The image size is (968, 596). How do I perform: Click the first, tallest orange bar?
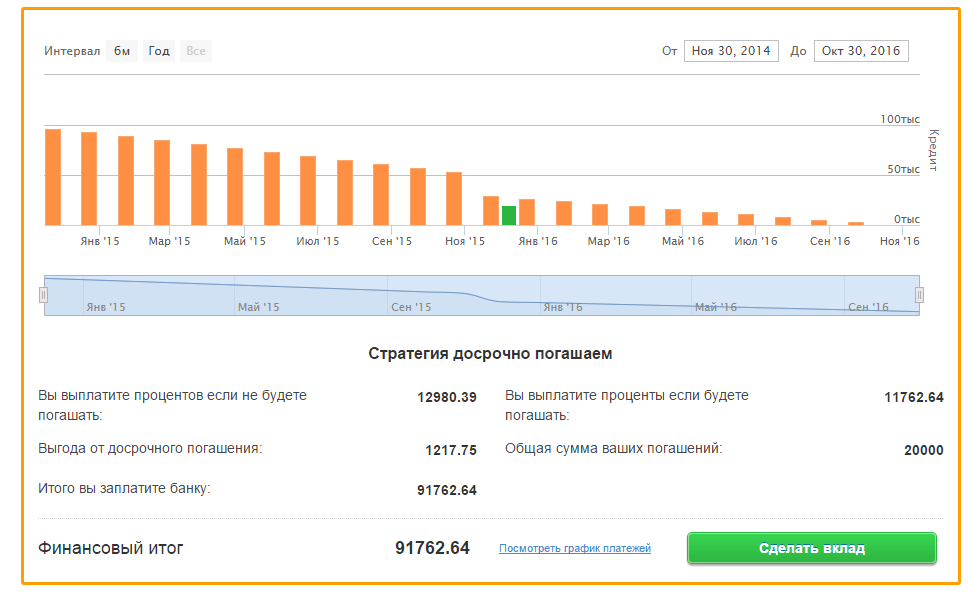tap(53, 177)
